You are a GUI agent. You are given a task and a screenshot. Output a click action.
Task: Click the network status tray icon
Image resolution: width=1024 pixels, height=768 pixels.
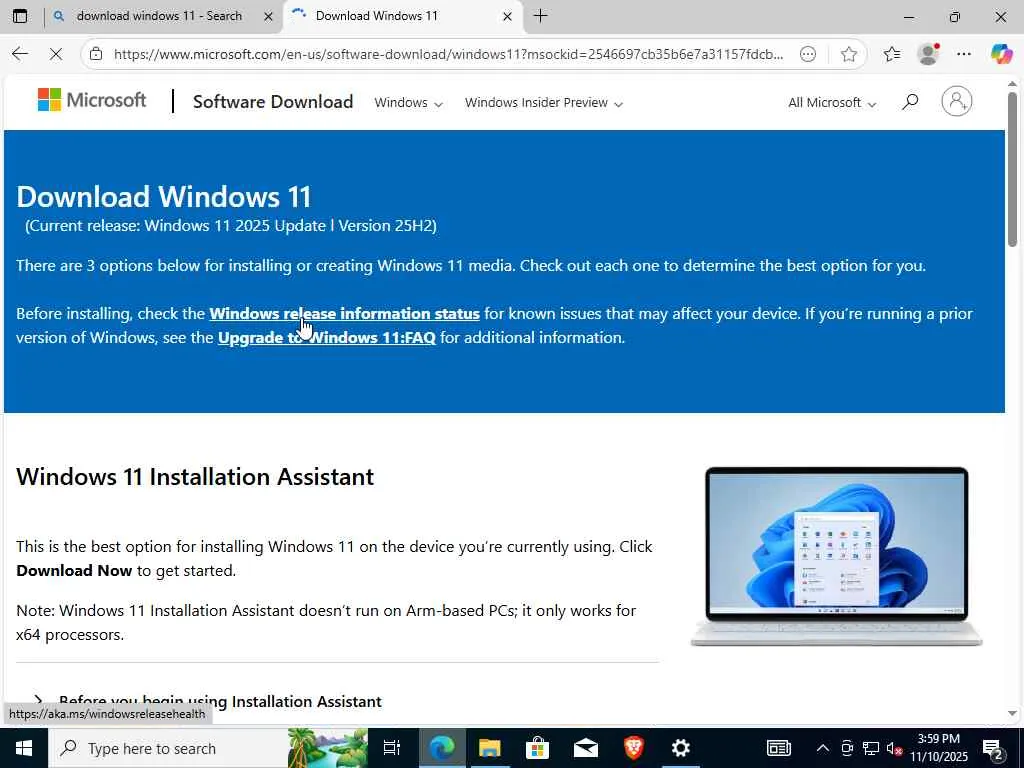(x=870, y=748)
